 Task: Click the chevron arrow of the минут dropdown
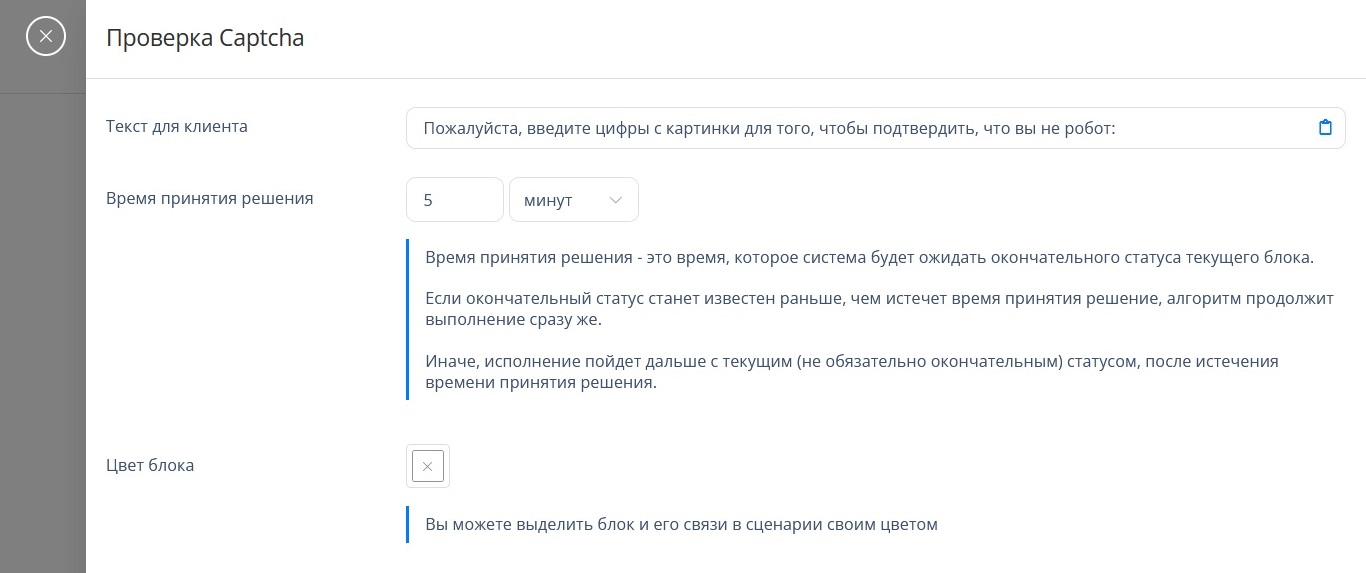pyautogui.click(x=615, y=200)
